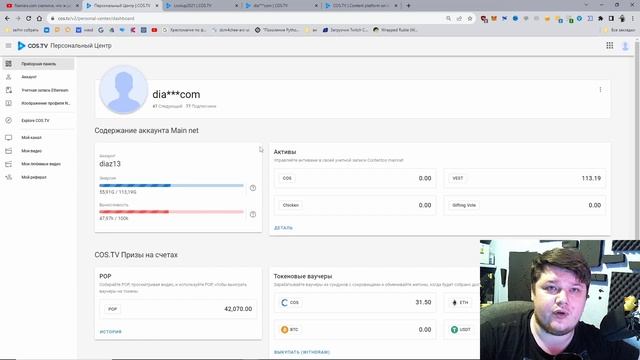Open the Chrome three-dot menu
Screen dimensions: 640x360
coord(633,18)
